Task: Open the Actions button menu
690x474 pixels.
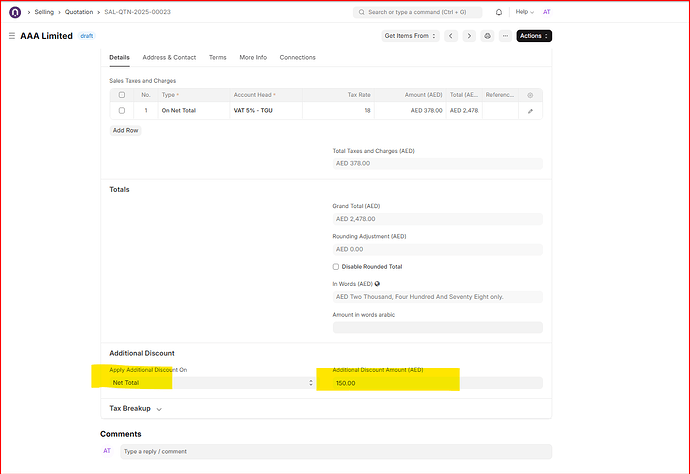Action: click(534, 36)
